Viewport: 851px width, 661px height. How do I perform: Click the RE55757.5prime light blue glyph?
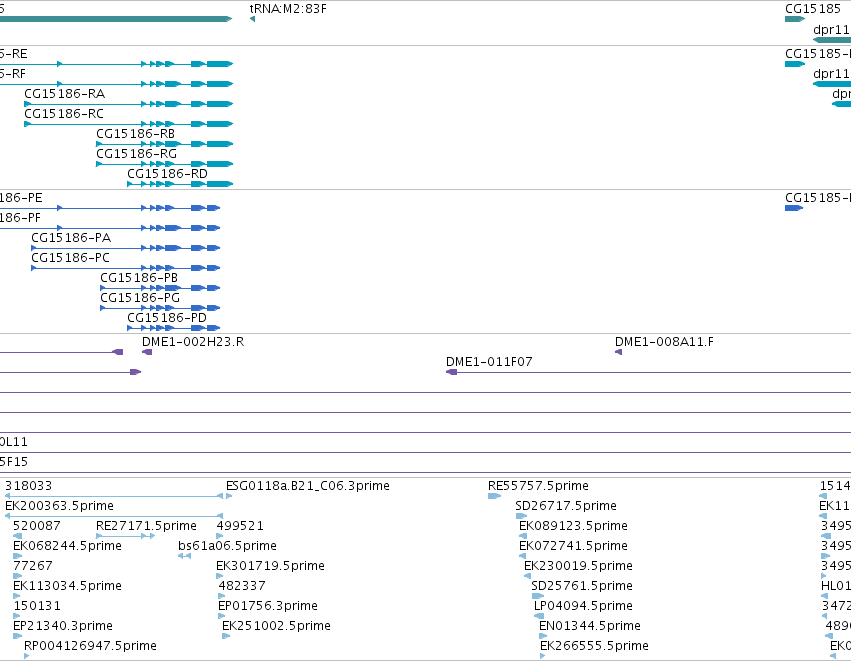click(494, 496)
